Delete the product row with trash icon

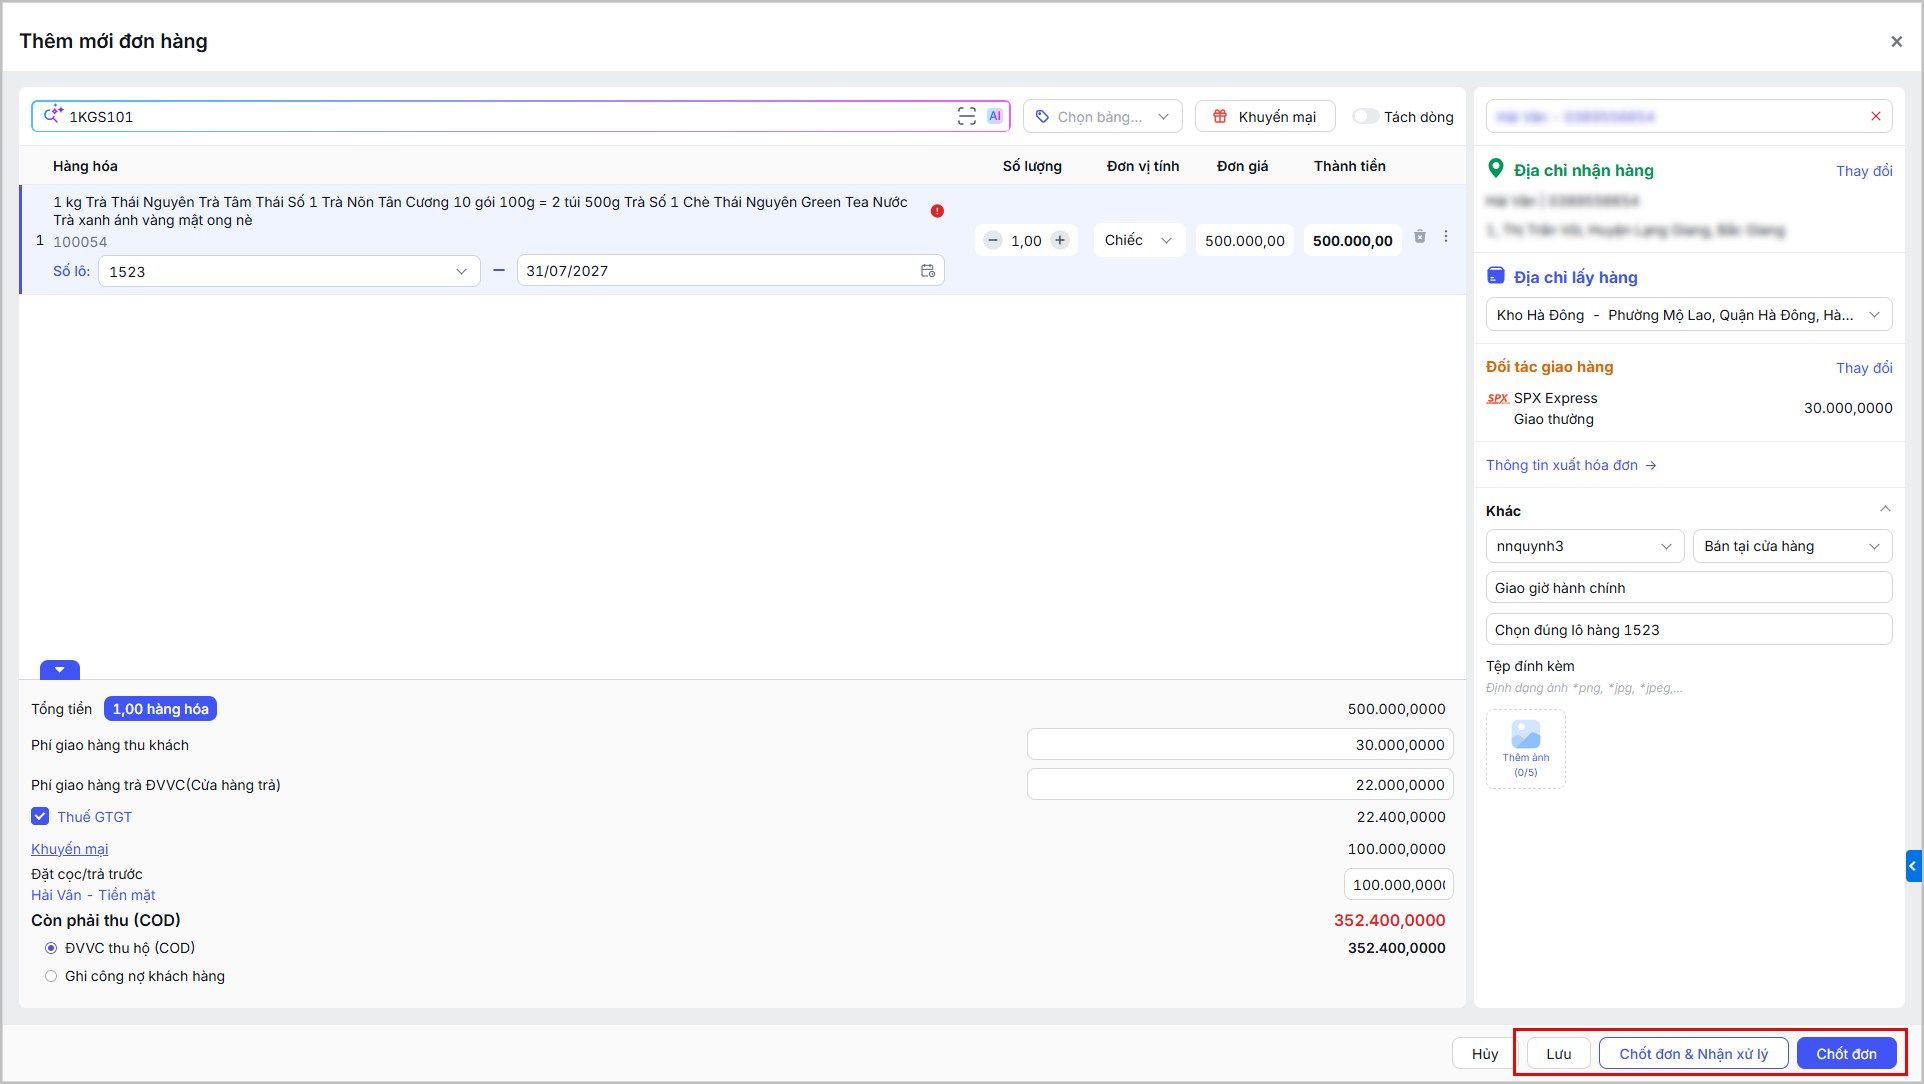(x=1420, y=237)
